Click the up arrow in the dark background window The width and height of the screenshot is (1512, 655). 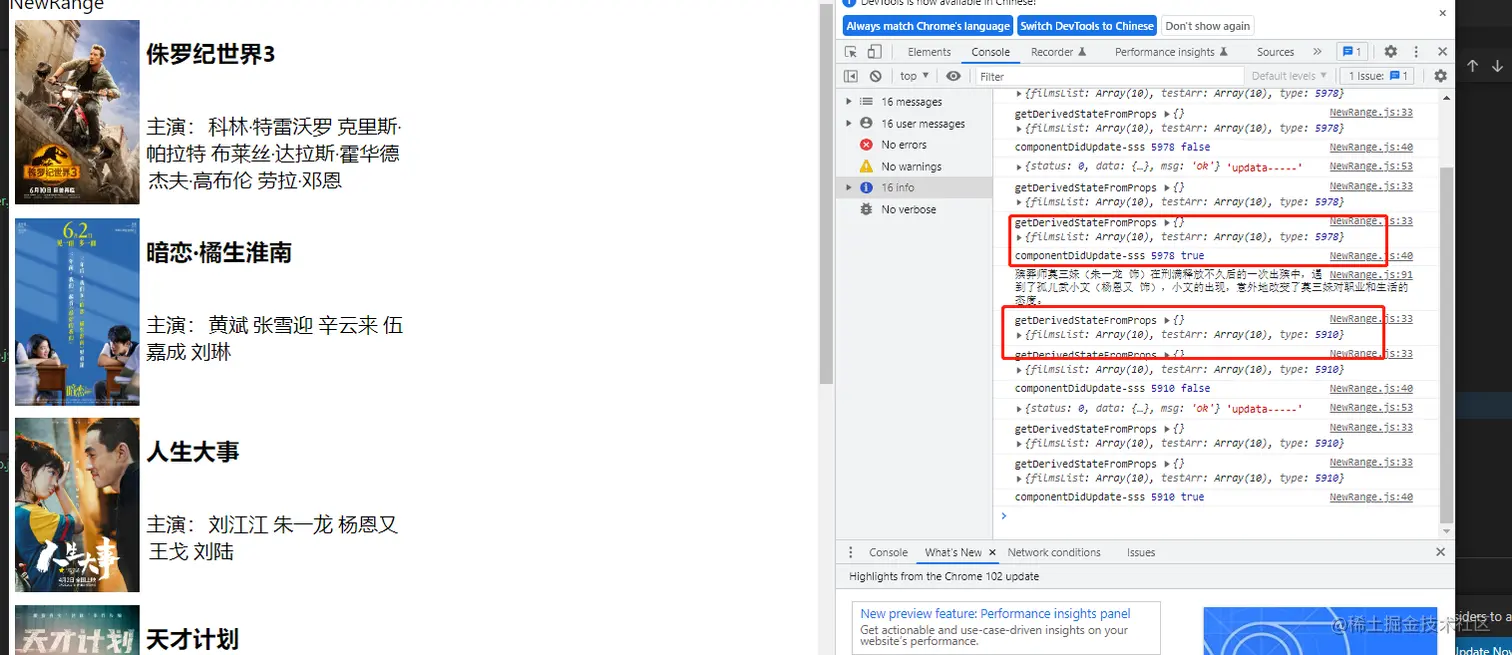(x=1472, y=66)
